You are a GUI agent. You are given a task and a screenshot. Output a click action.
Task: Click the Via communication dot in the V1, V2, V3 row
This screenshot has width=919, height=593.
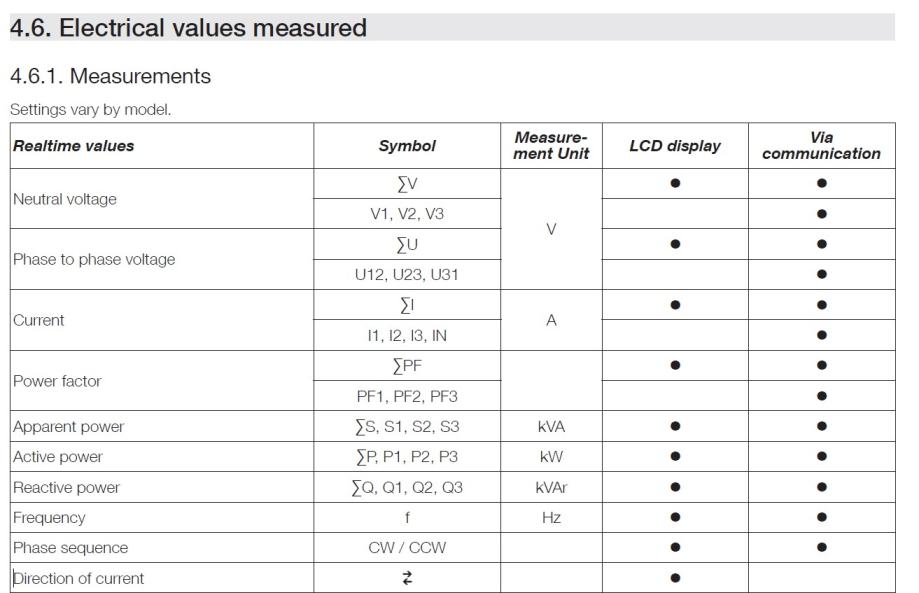821,214
